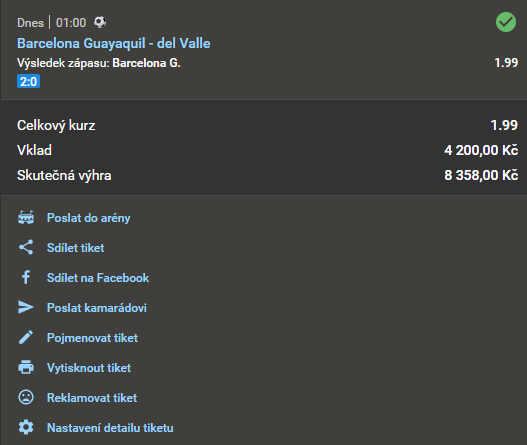Choose Sdílet tiket option

coord(76,248)
